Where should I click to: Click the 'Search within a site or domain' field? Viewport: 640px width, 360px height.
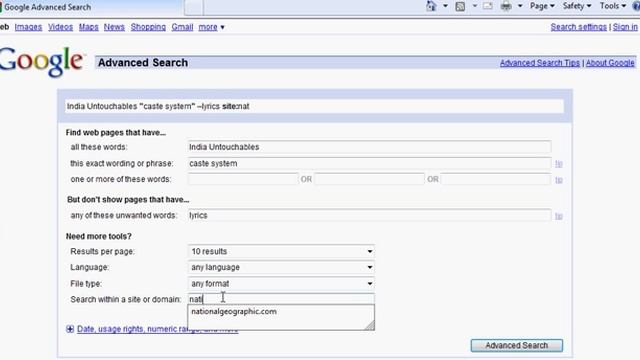(x=281, y=299)
